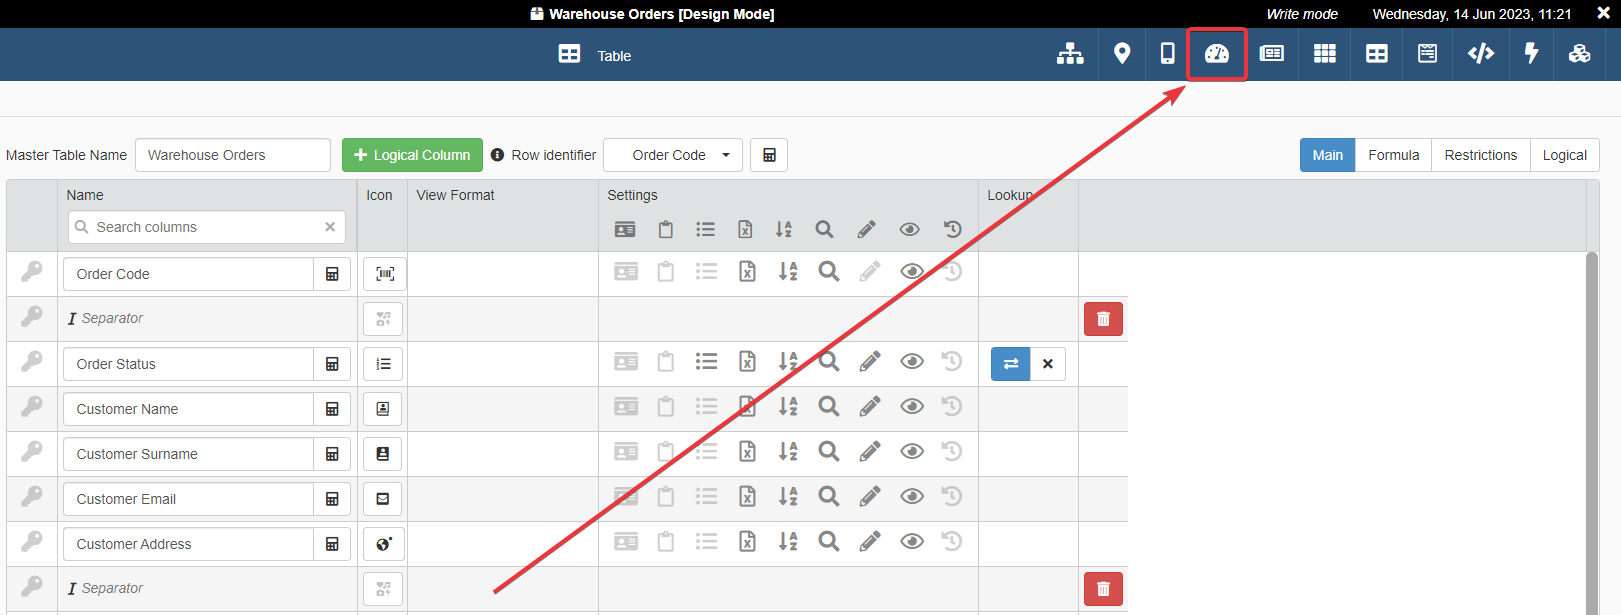Click the map location pin icon
Screen dimensions: 1621x615
tap(1122, 54)
